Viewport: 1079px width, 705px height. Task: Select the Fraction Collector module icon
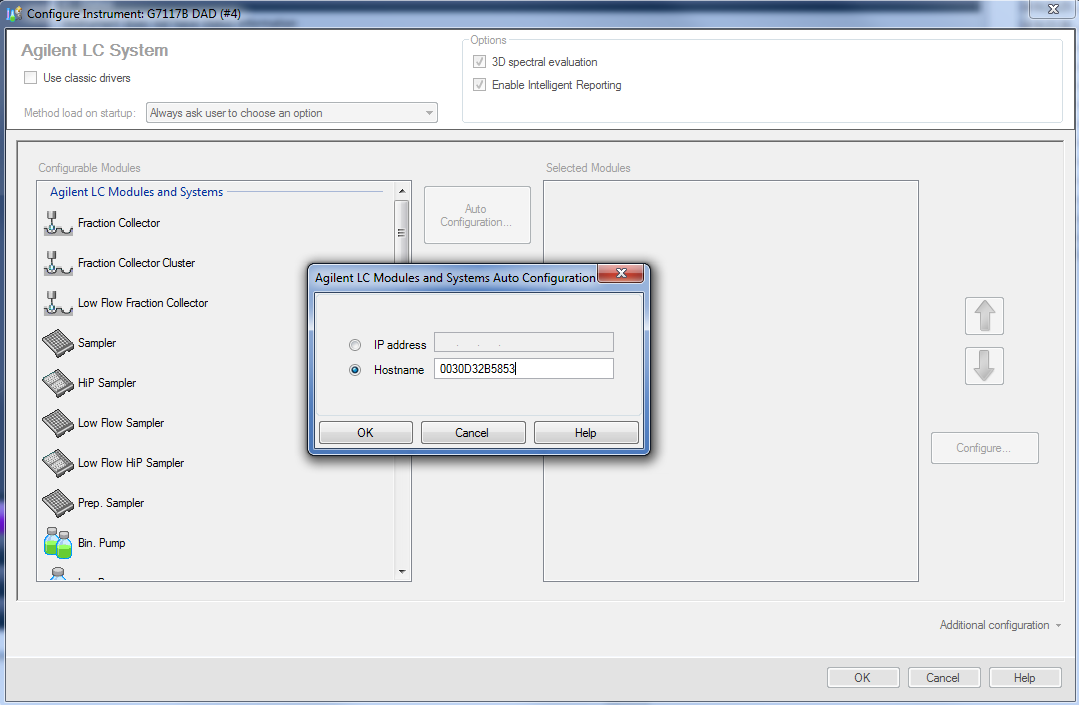[x=58, y=224]
